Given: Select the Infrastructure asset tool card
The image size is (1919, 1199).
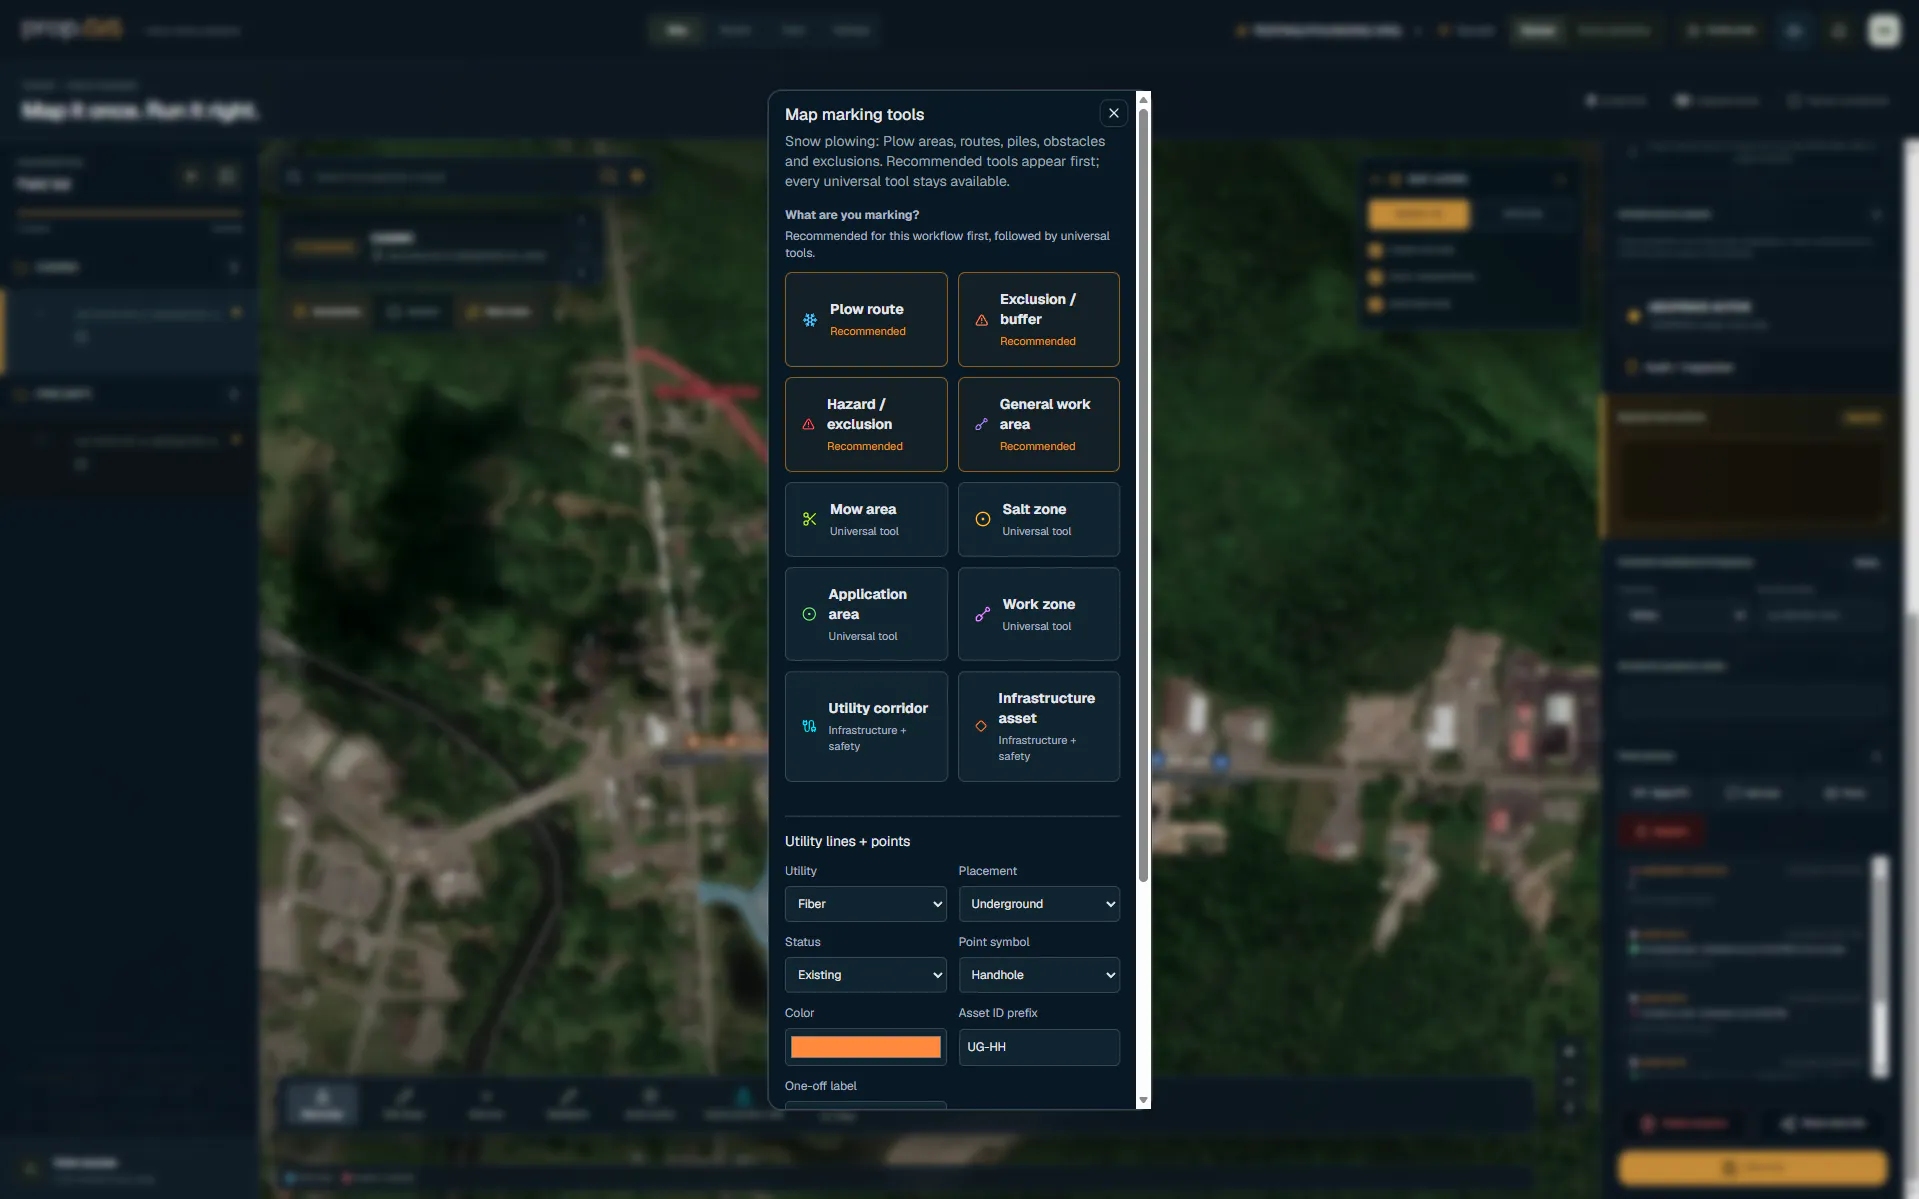Looking at the screenshot, I should 1038,726.
